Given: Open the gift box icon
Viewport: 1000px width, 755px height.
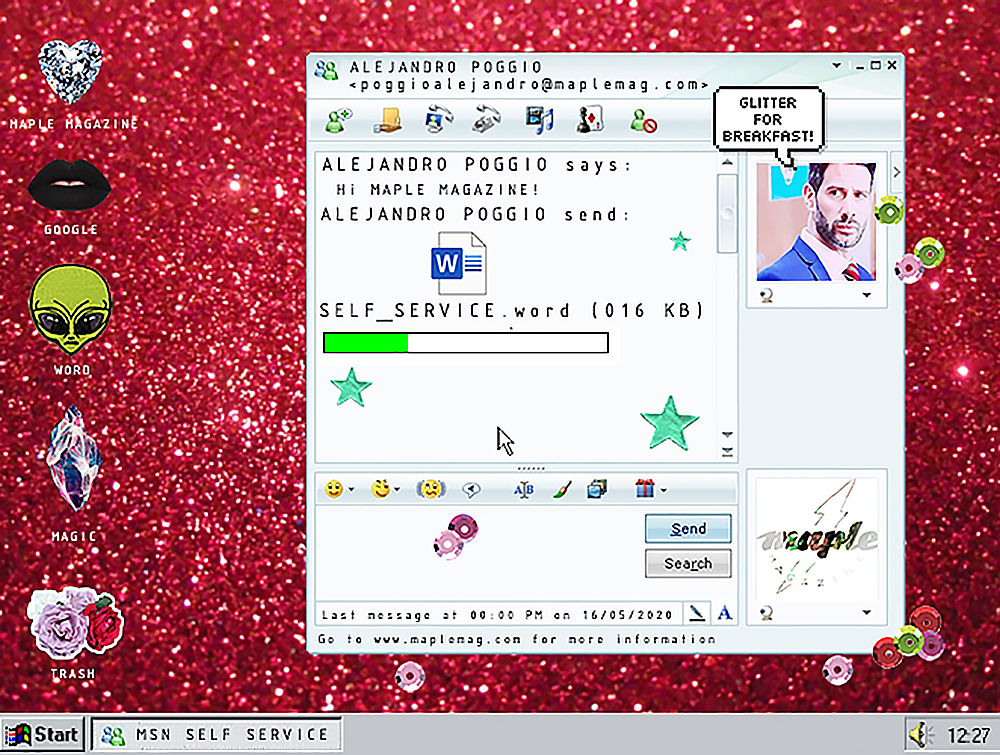Looking at the screenshot, I should point(645,488).
